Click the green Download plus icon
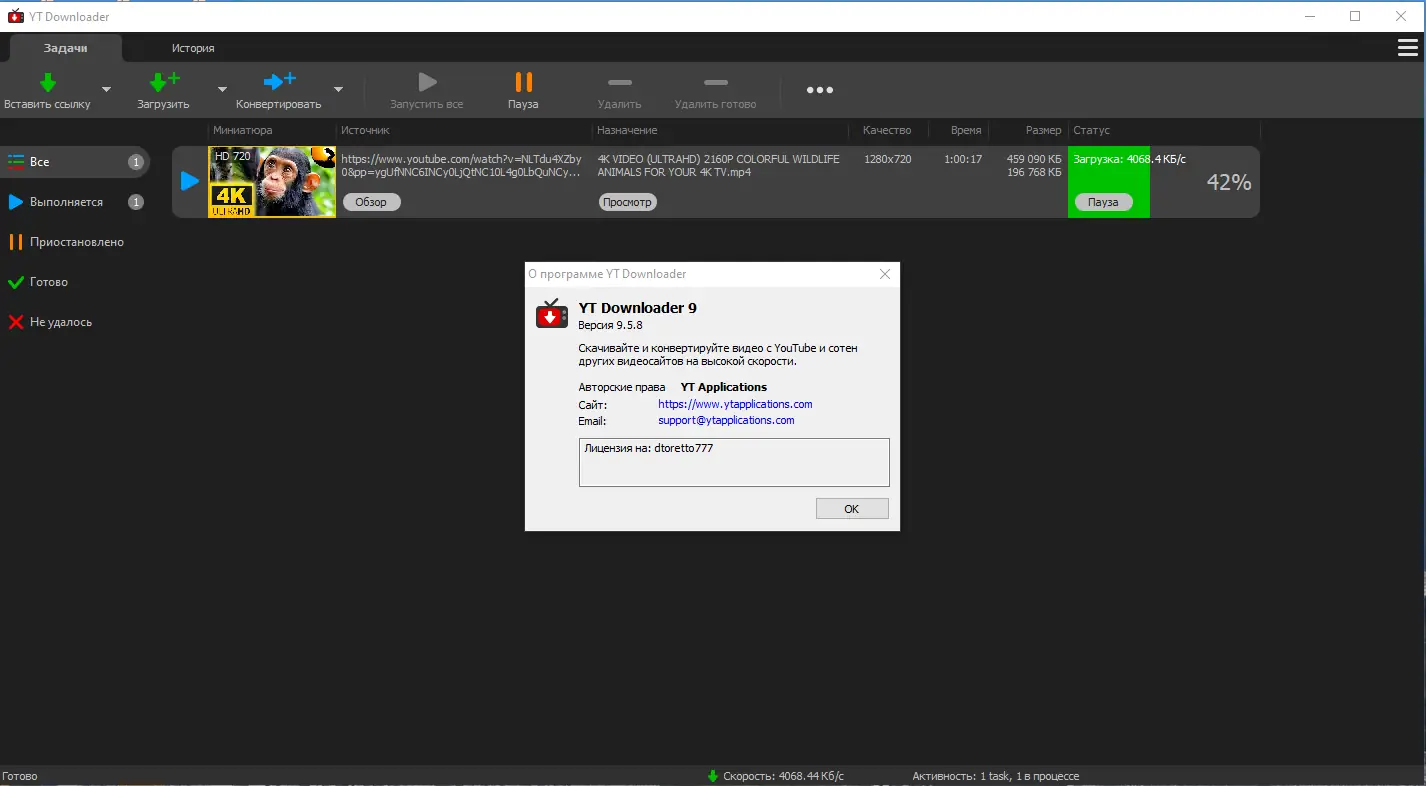 click(x=163, y=82)
